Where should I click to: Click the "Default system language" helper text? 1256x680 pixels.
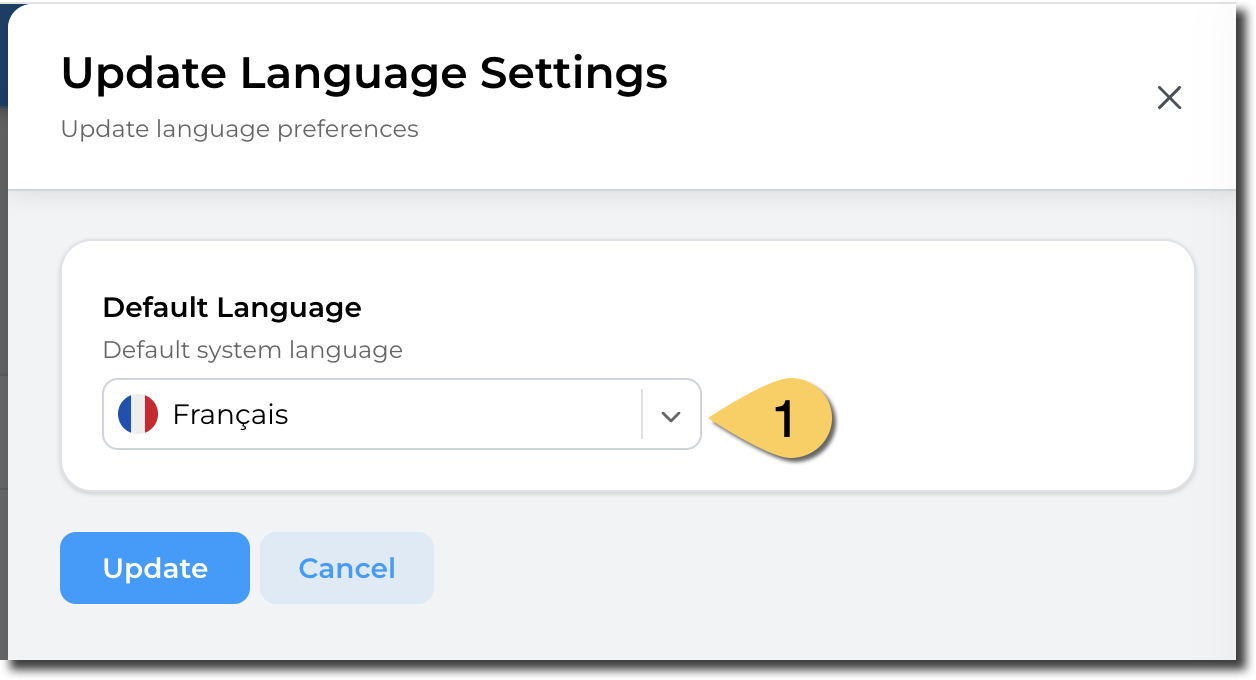click(252, 350)
